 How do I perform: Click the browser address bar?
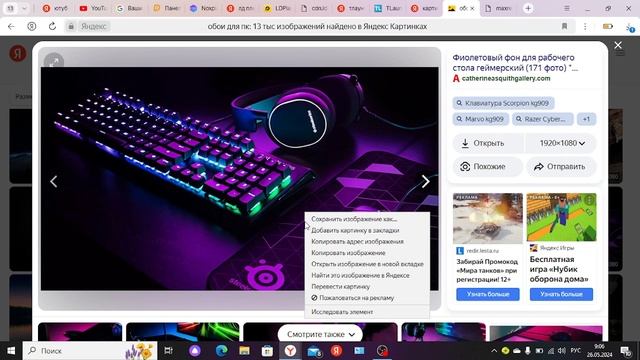(317, 27)
